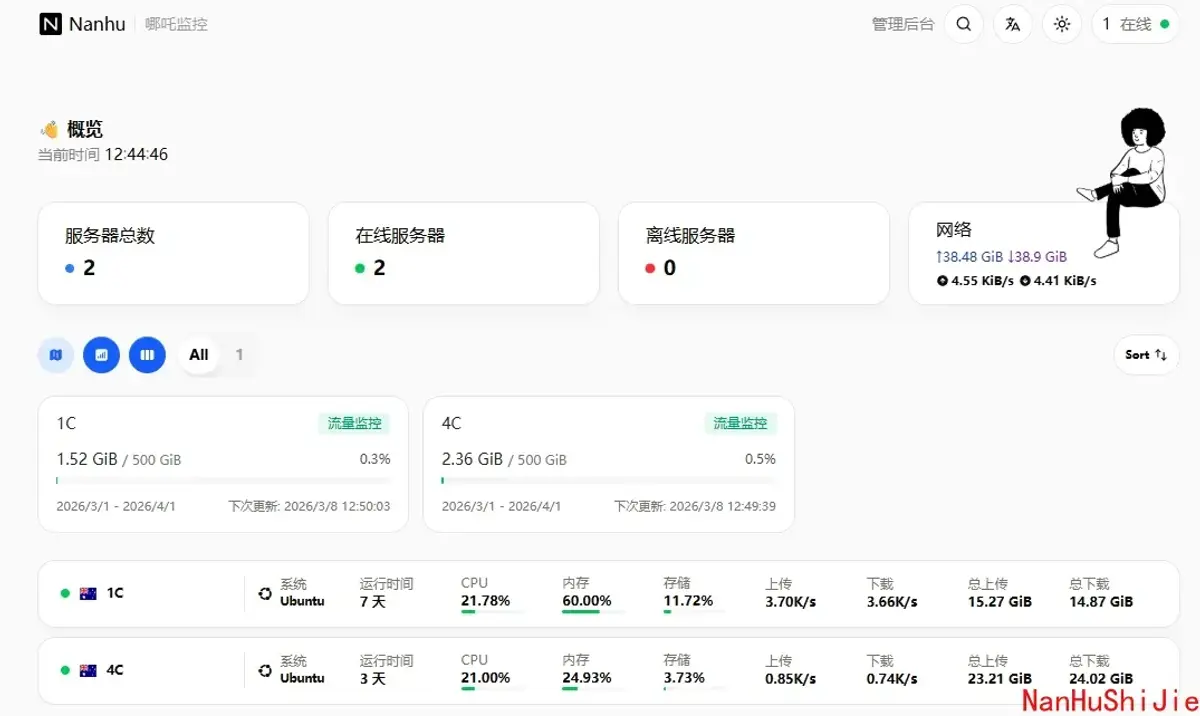The image size is (1200, 716).
Task: Toggle the light/dark theme sun icon
Action: pos(1062,24)
